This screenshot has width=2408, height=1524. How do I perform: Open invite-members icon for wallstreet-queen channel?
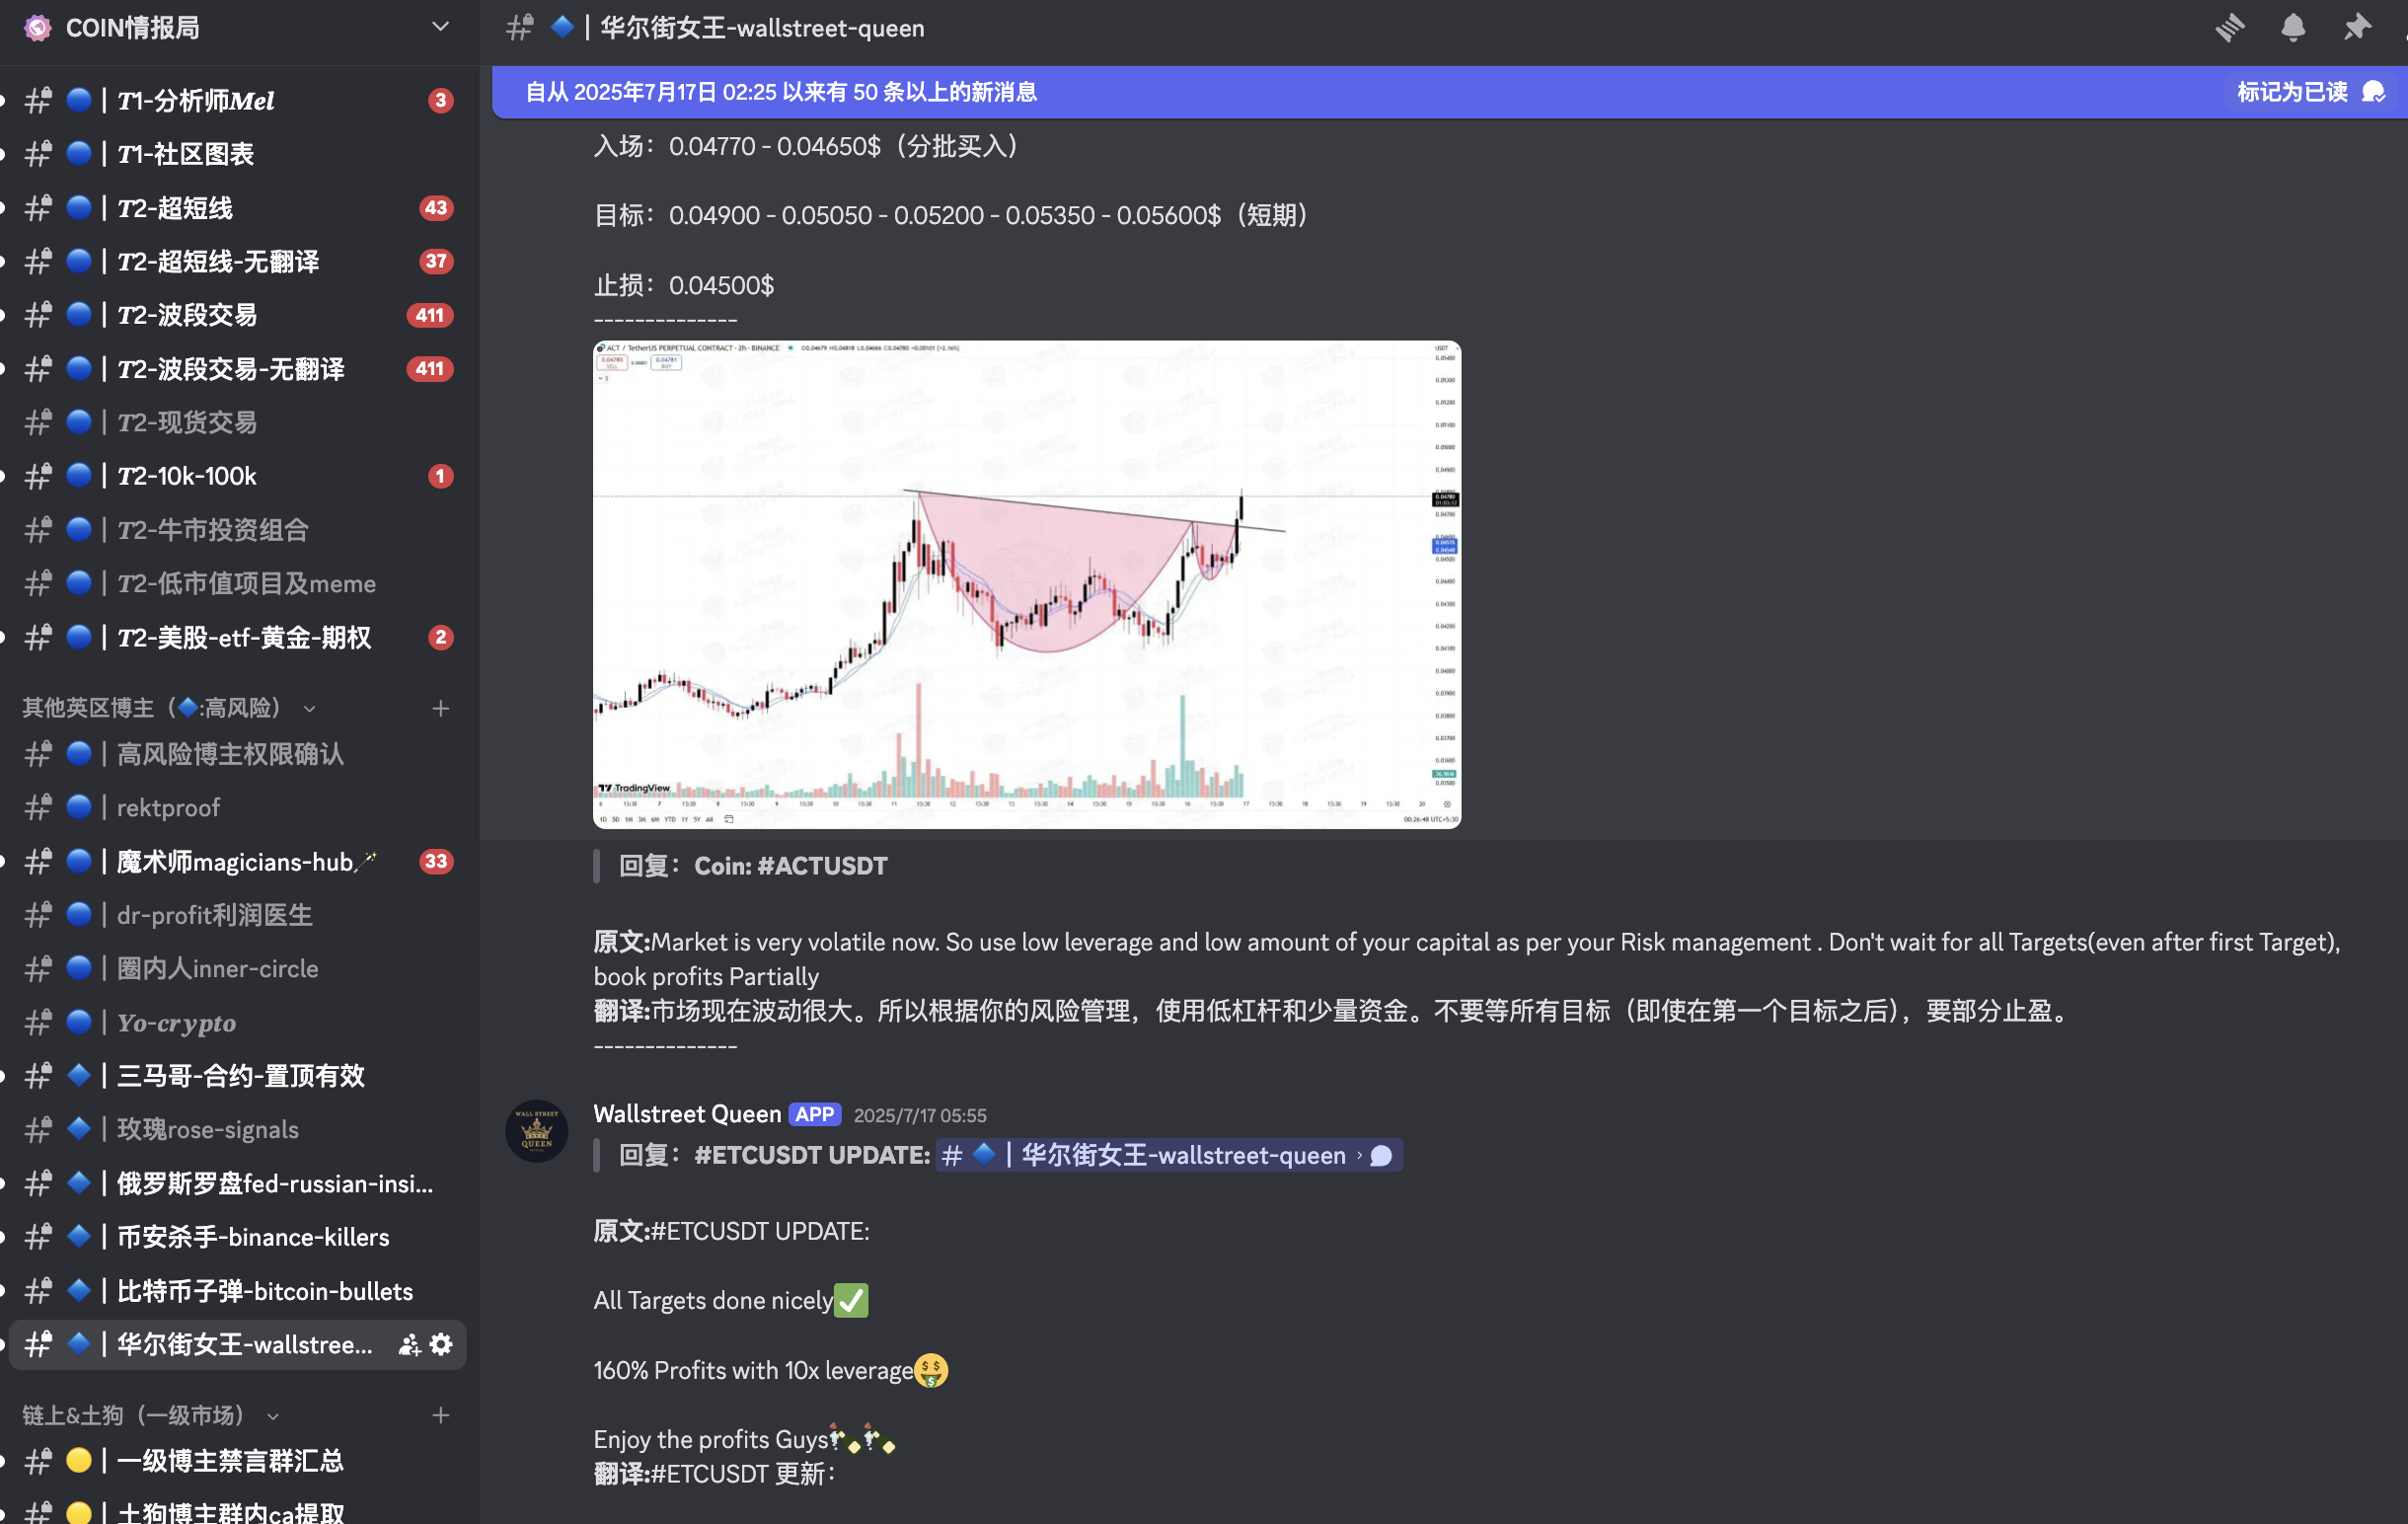coord(409,1344)
